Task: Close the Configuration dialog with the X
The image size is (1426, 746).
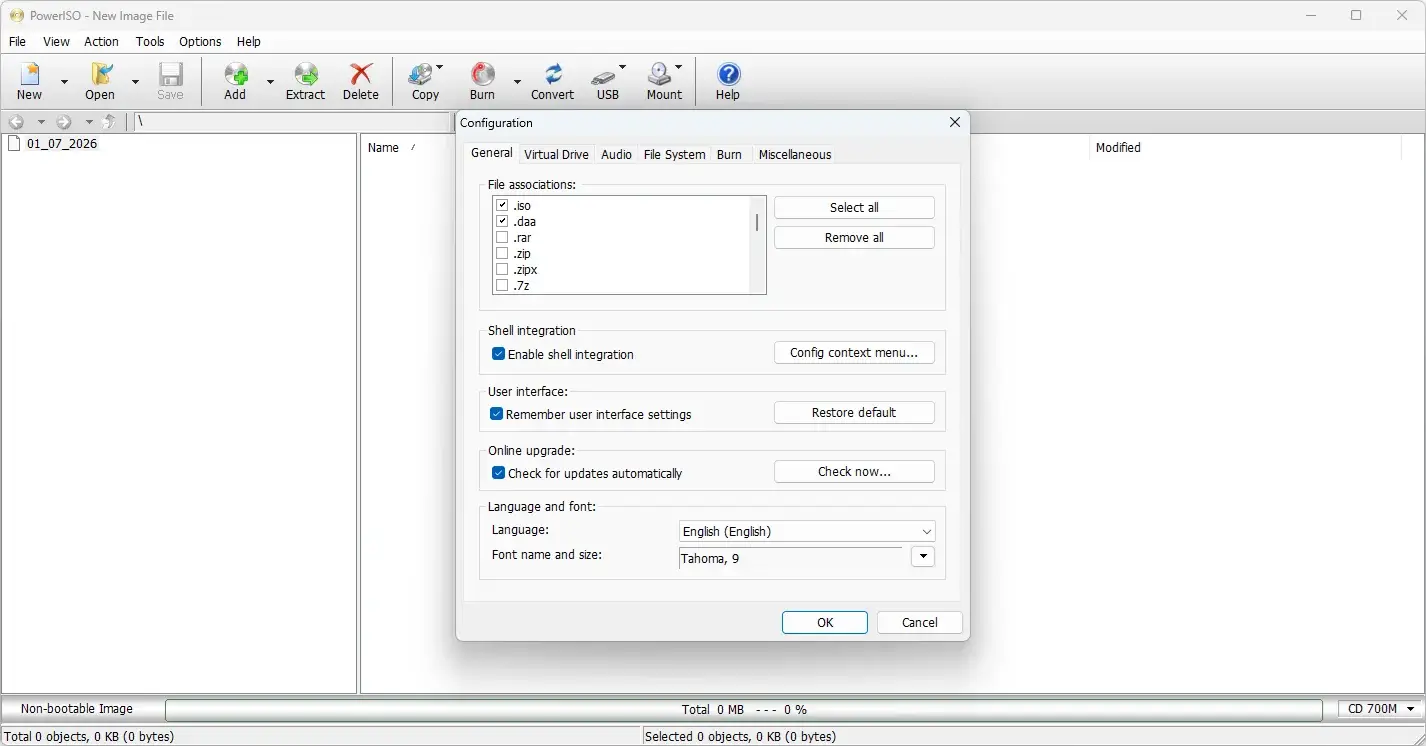Action: coord(954,122)
